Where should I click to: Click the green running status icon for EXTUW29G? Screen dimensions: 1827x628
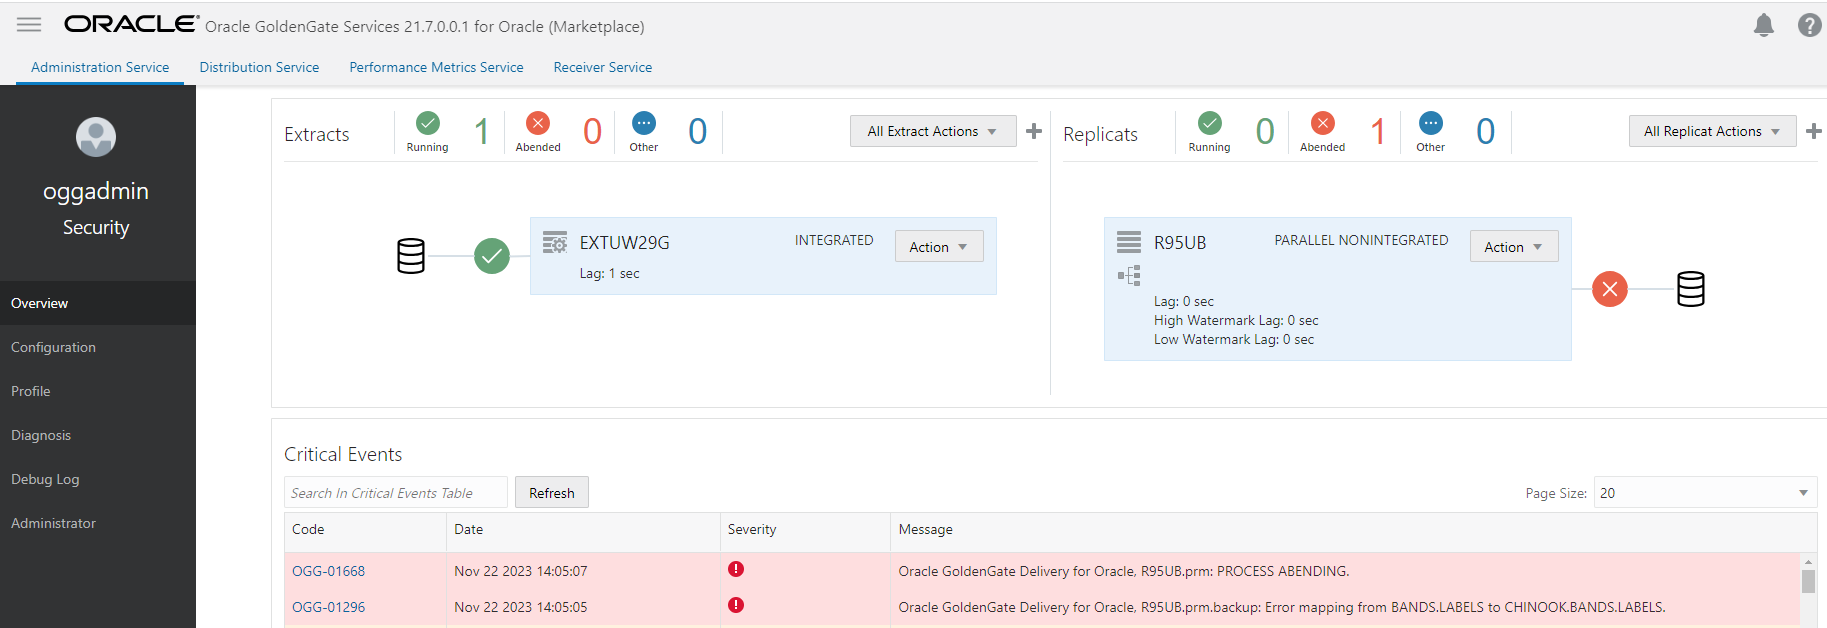pyautogui.click(x=491, y=256)
